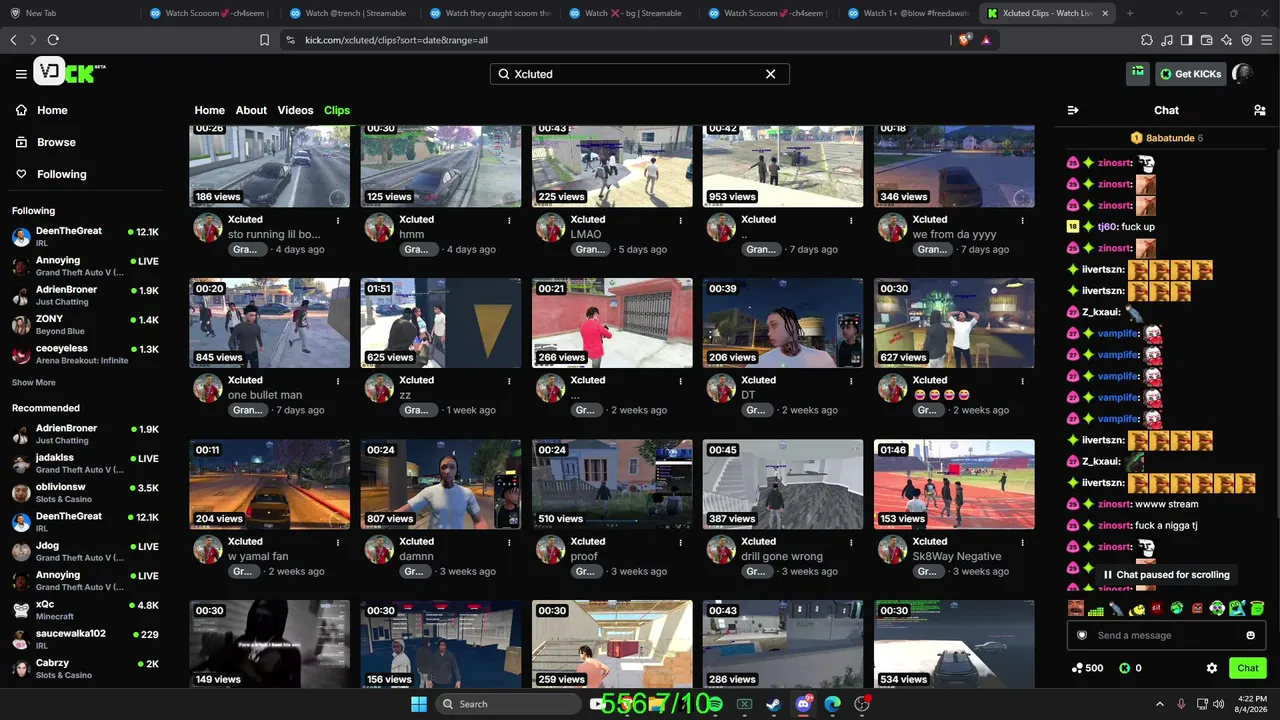Screen dimensions: 1280x720
Task: Open options menu for 'w yamal fan' clip
Action: point(338,542)
